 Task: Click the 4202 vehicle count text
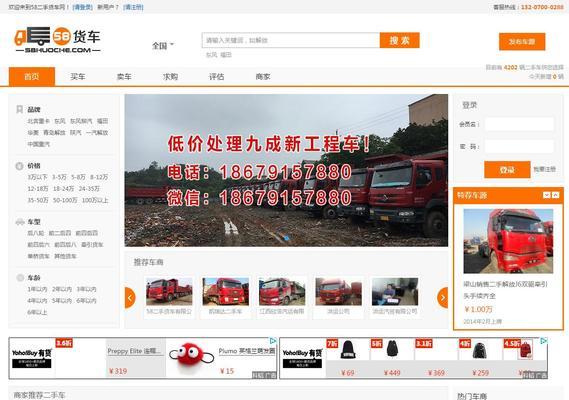tap(511, 68)
